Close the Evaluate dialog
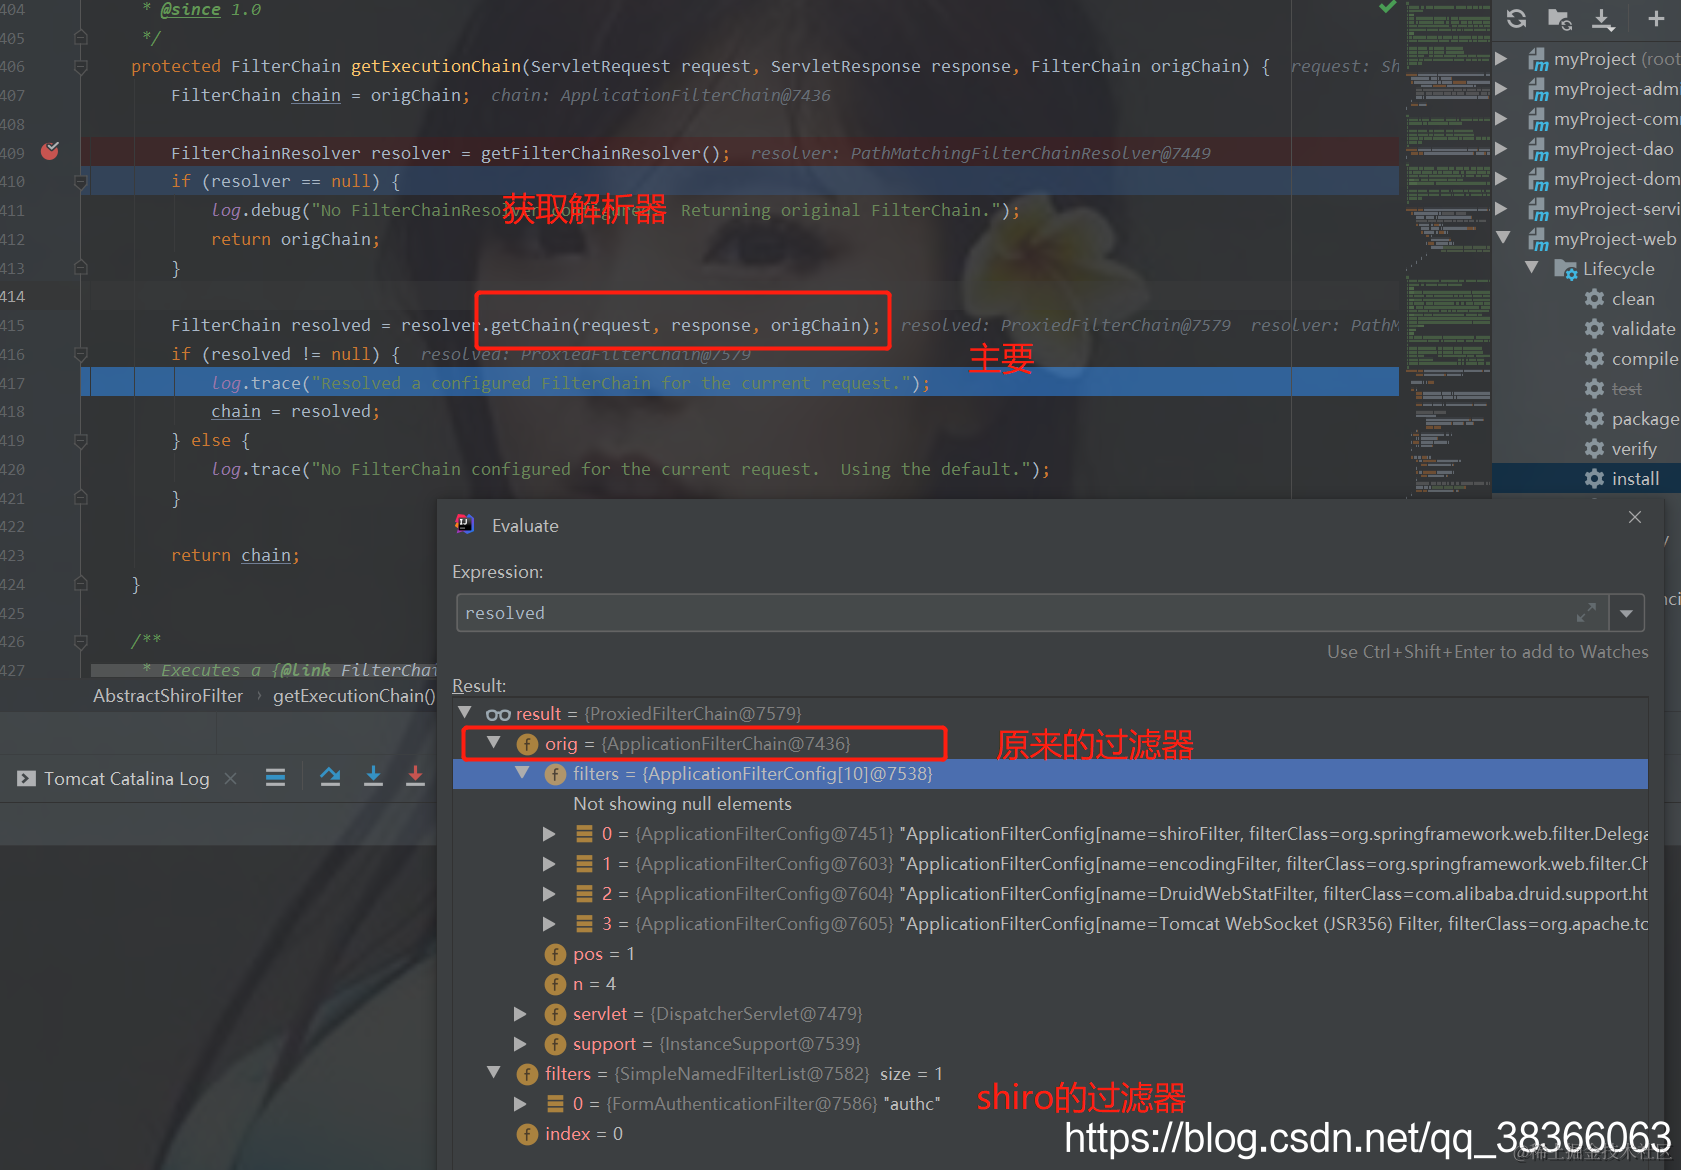This screenshot has height=1170, width=1681. tap(1635, 517)
